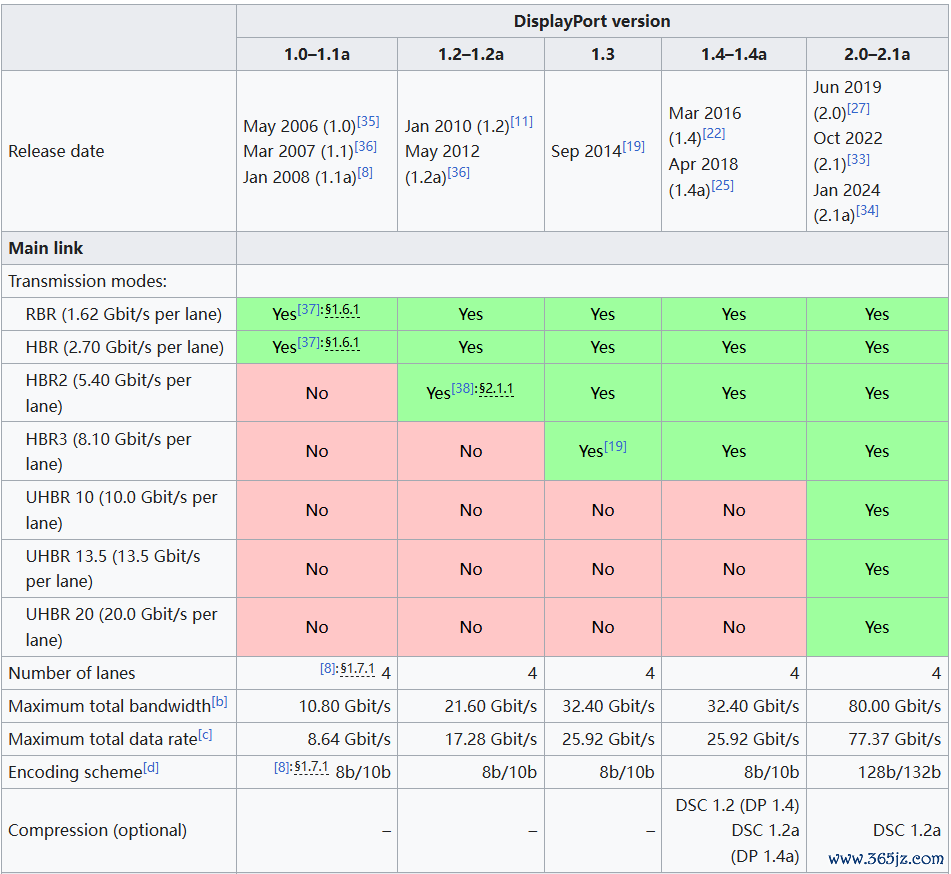Open footnote [b] after Maximum total bandwidth

pyautogui.click(x=220, y=702)
